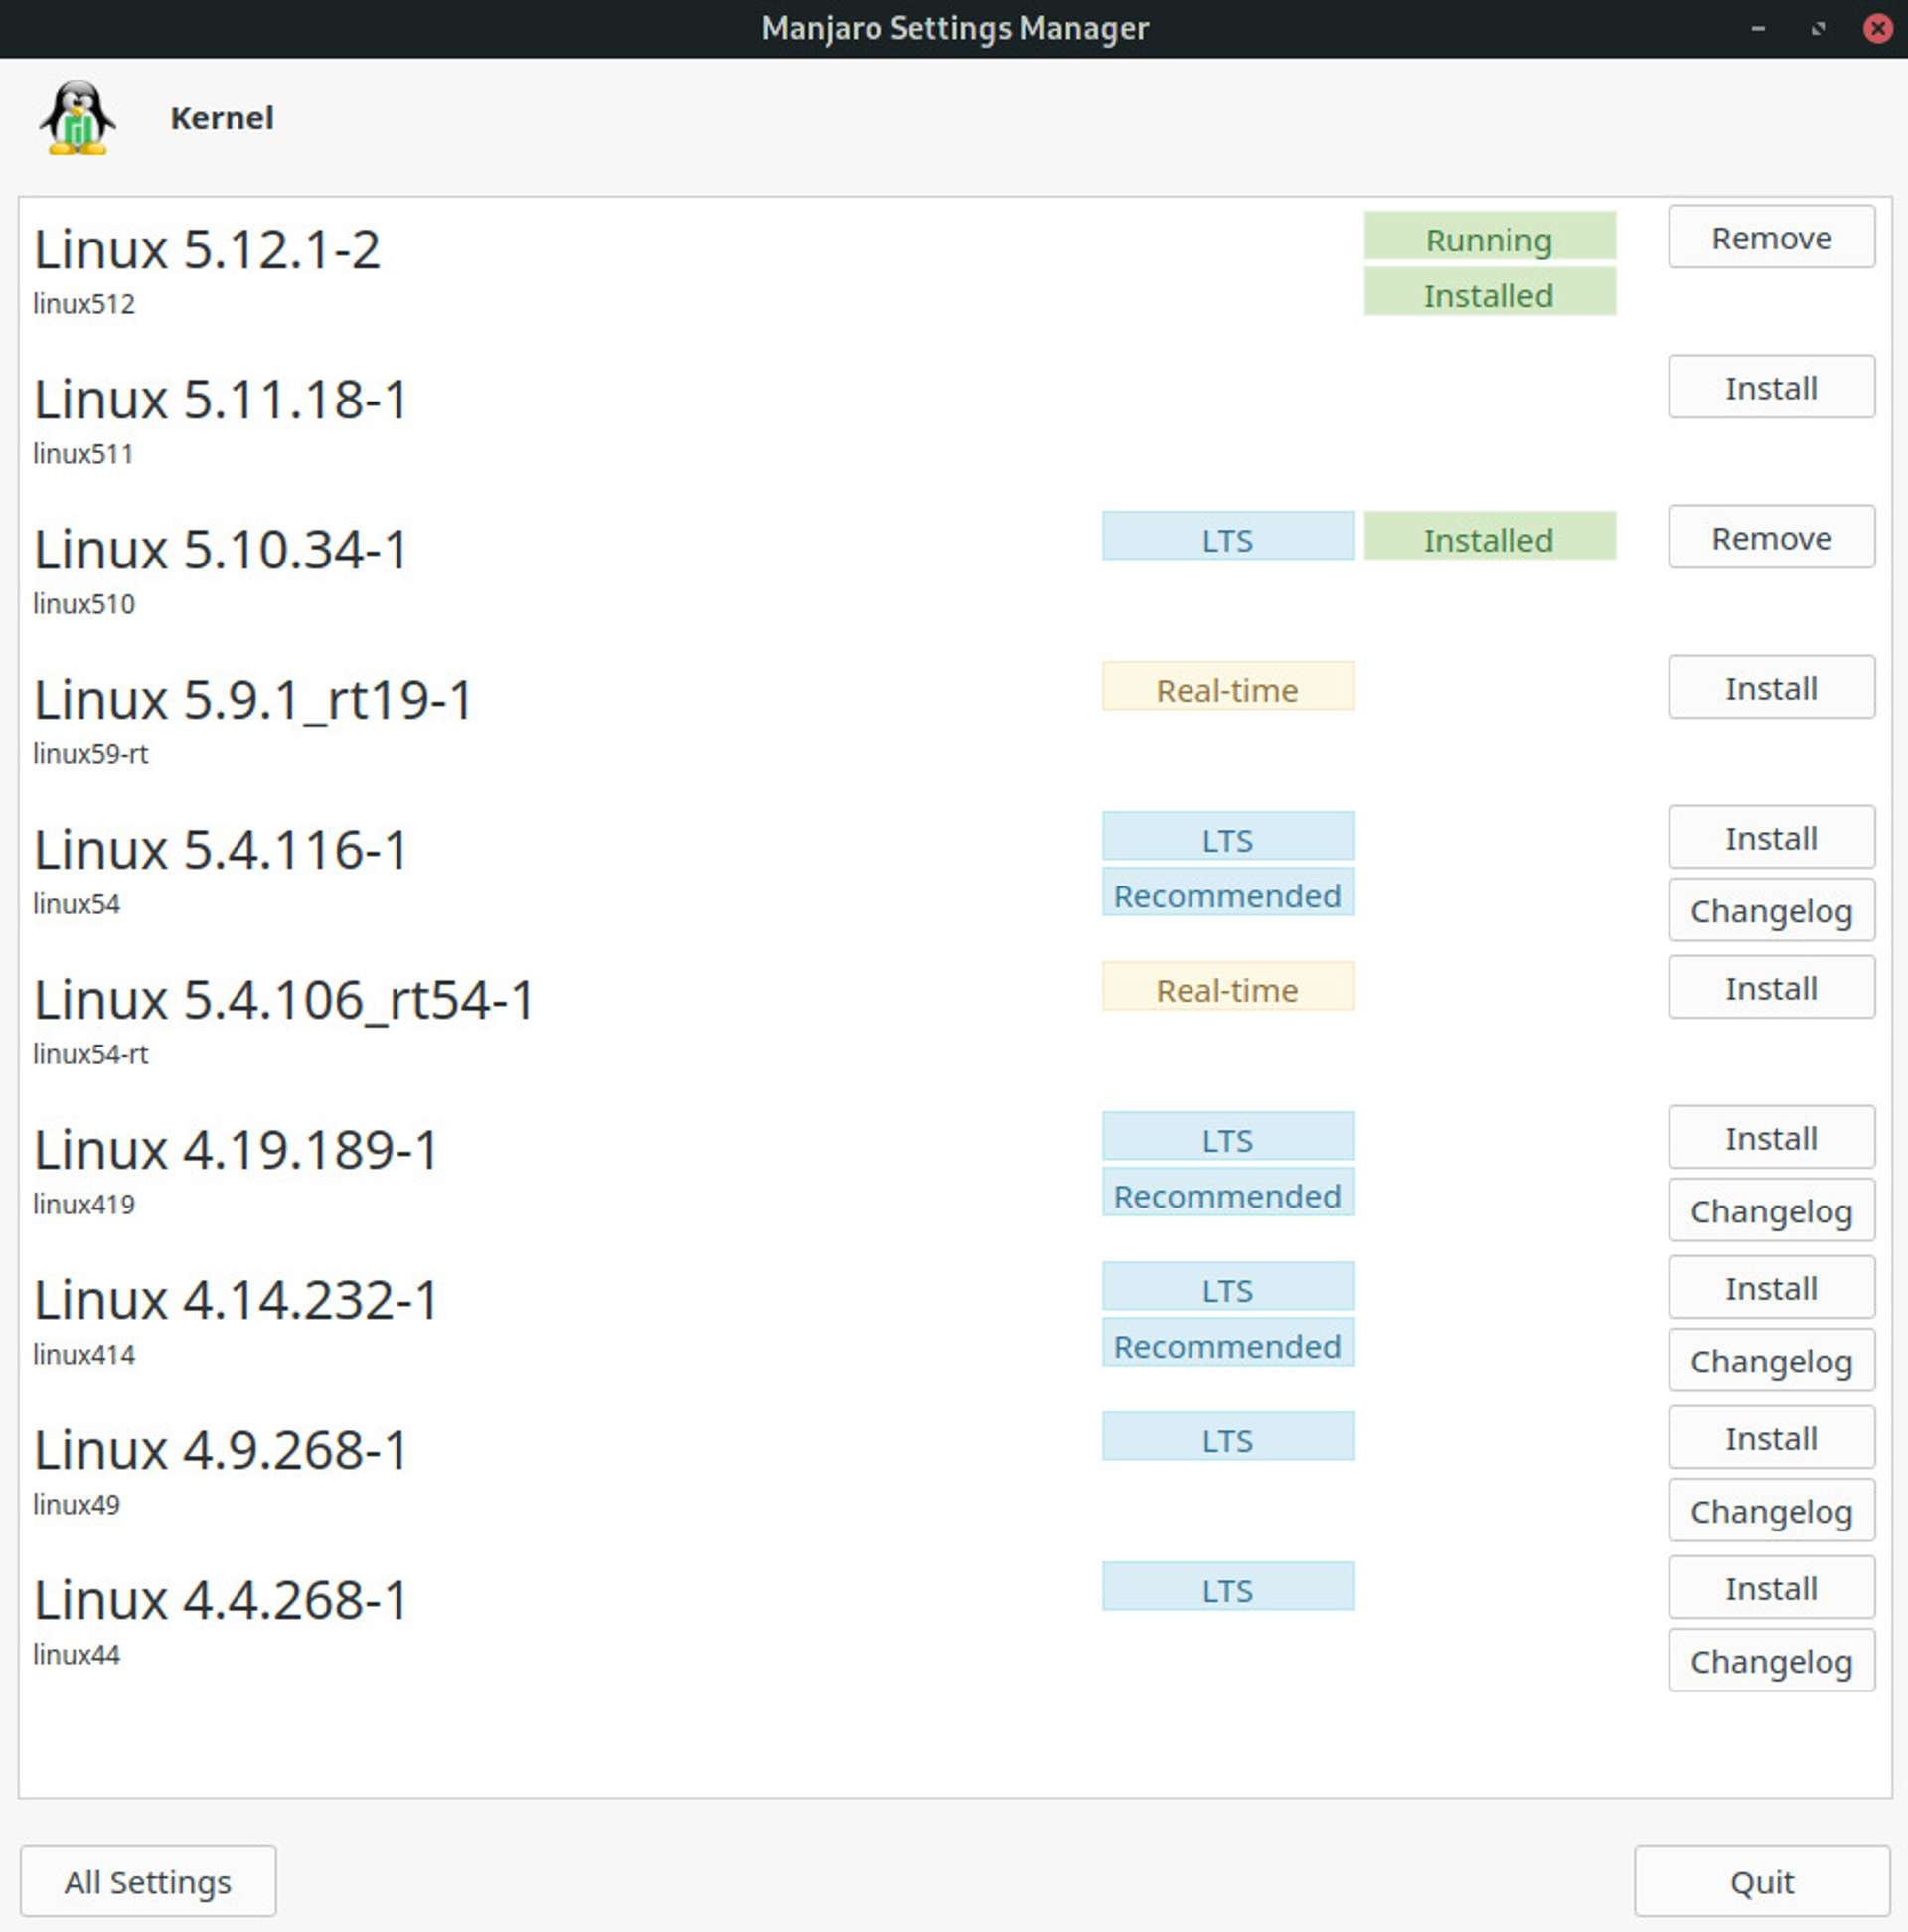The image size is (1908, 1932).
Task: Install the Linux 5.9.1_rt19-1 real-time kernel
Action: pyautogui.click(x=1771, y=687)
